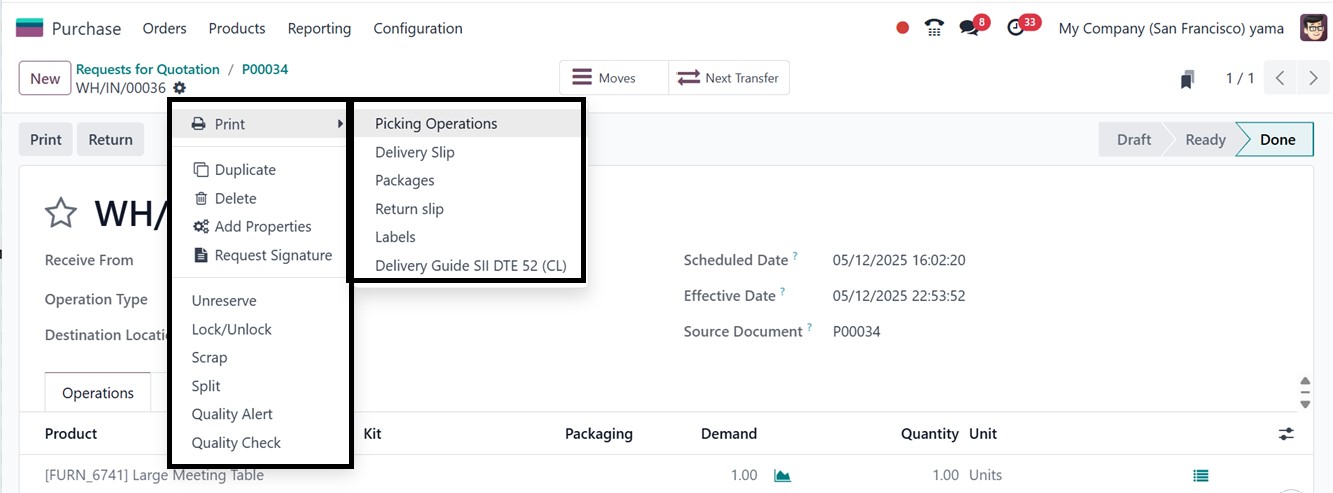Toggle the favorite star on the record

pyautogui.click(x=61, y=212)
